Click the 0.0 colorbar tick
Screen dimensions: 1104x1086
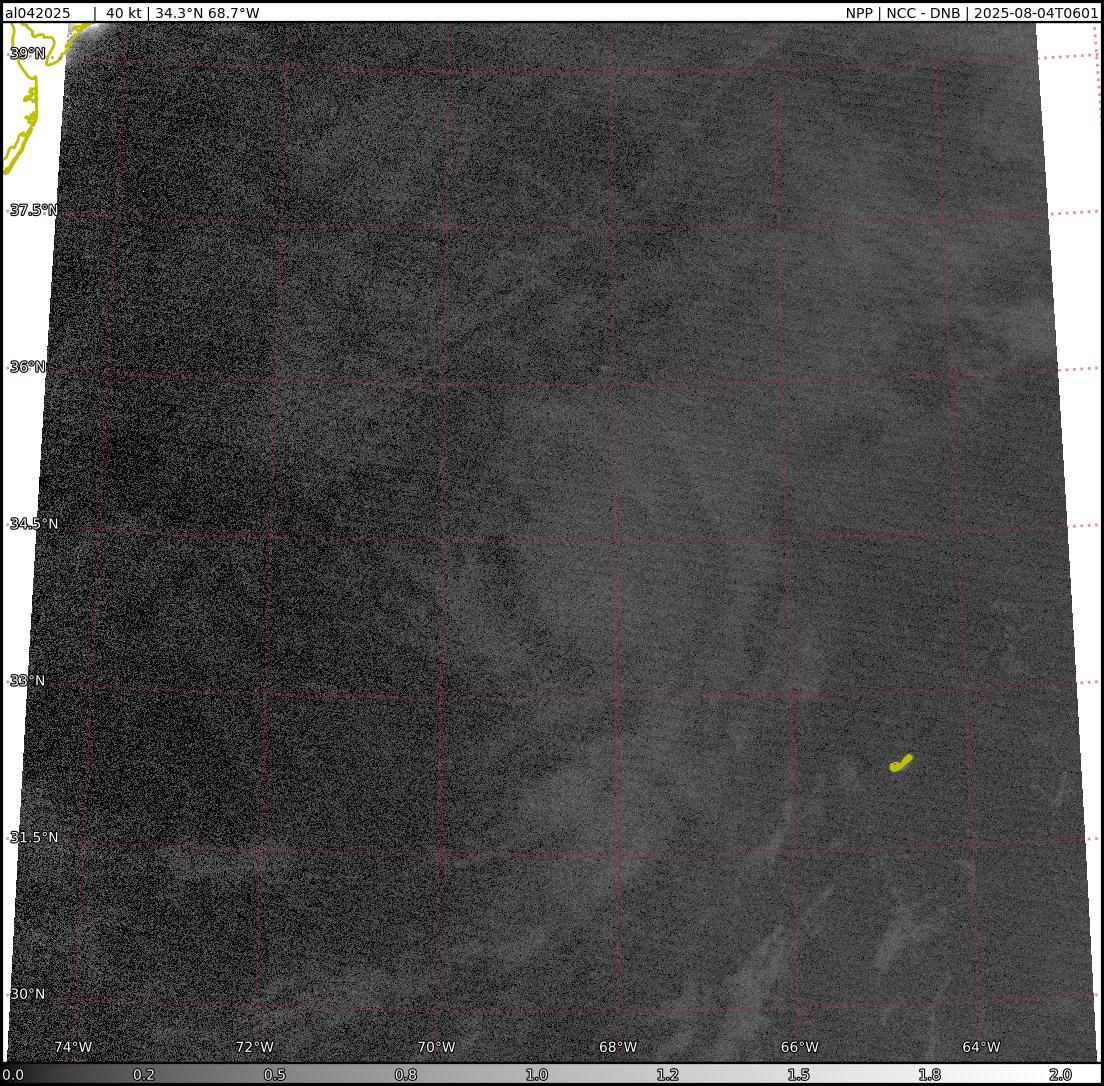(13, 1075)
